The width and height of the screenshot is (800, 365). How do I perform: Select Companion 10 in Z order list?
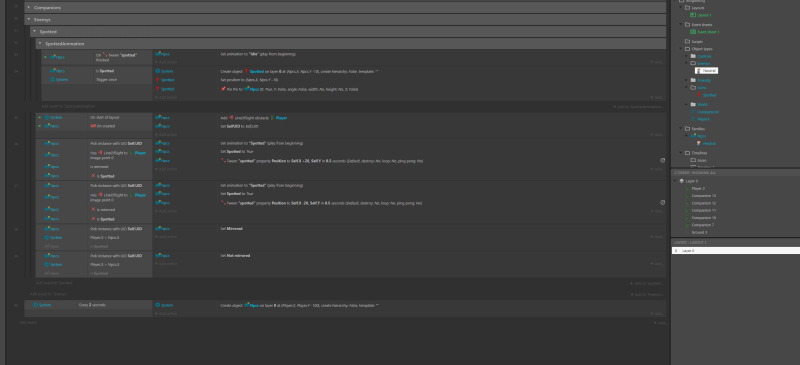(704, 217)
